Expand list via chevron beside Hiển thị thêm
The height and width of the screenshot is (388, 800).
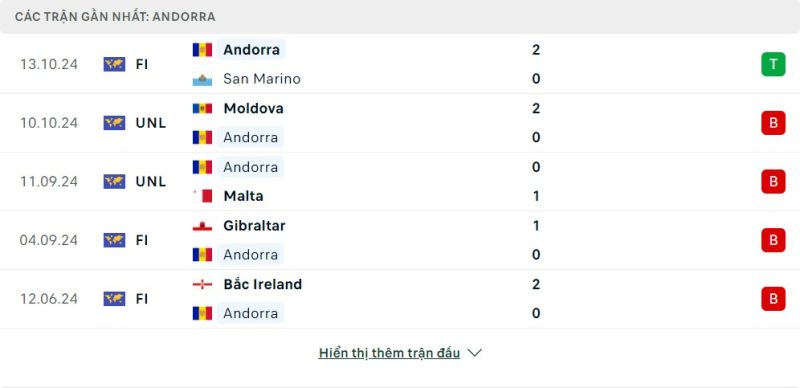(474, 353)
